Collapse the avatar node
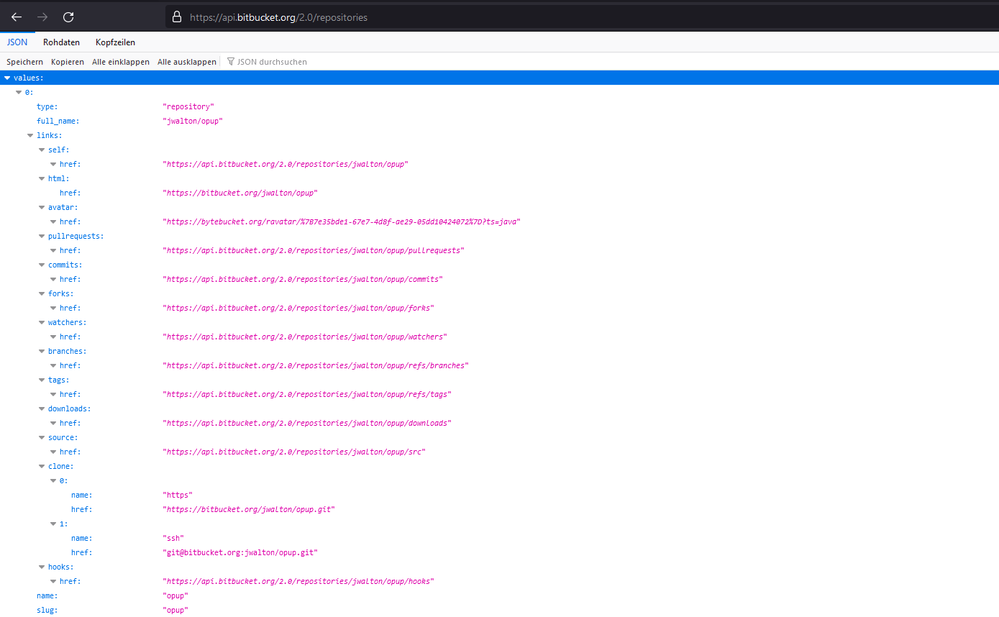Image resolution: width=999 pixels, height=617 pixels. (x=41, y=207)
